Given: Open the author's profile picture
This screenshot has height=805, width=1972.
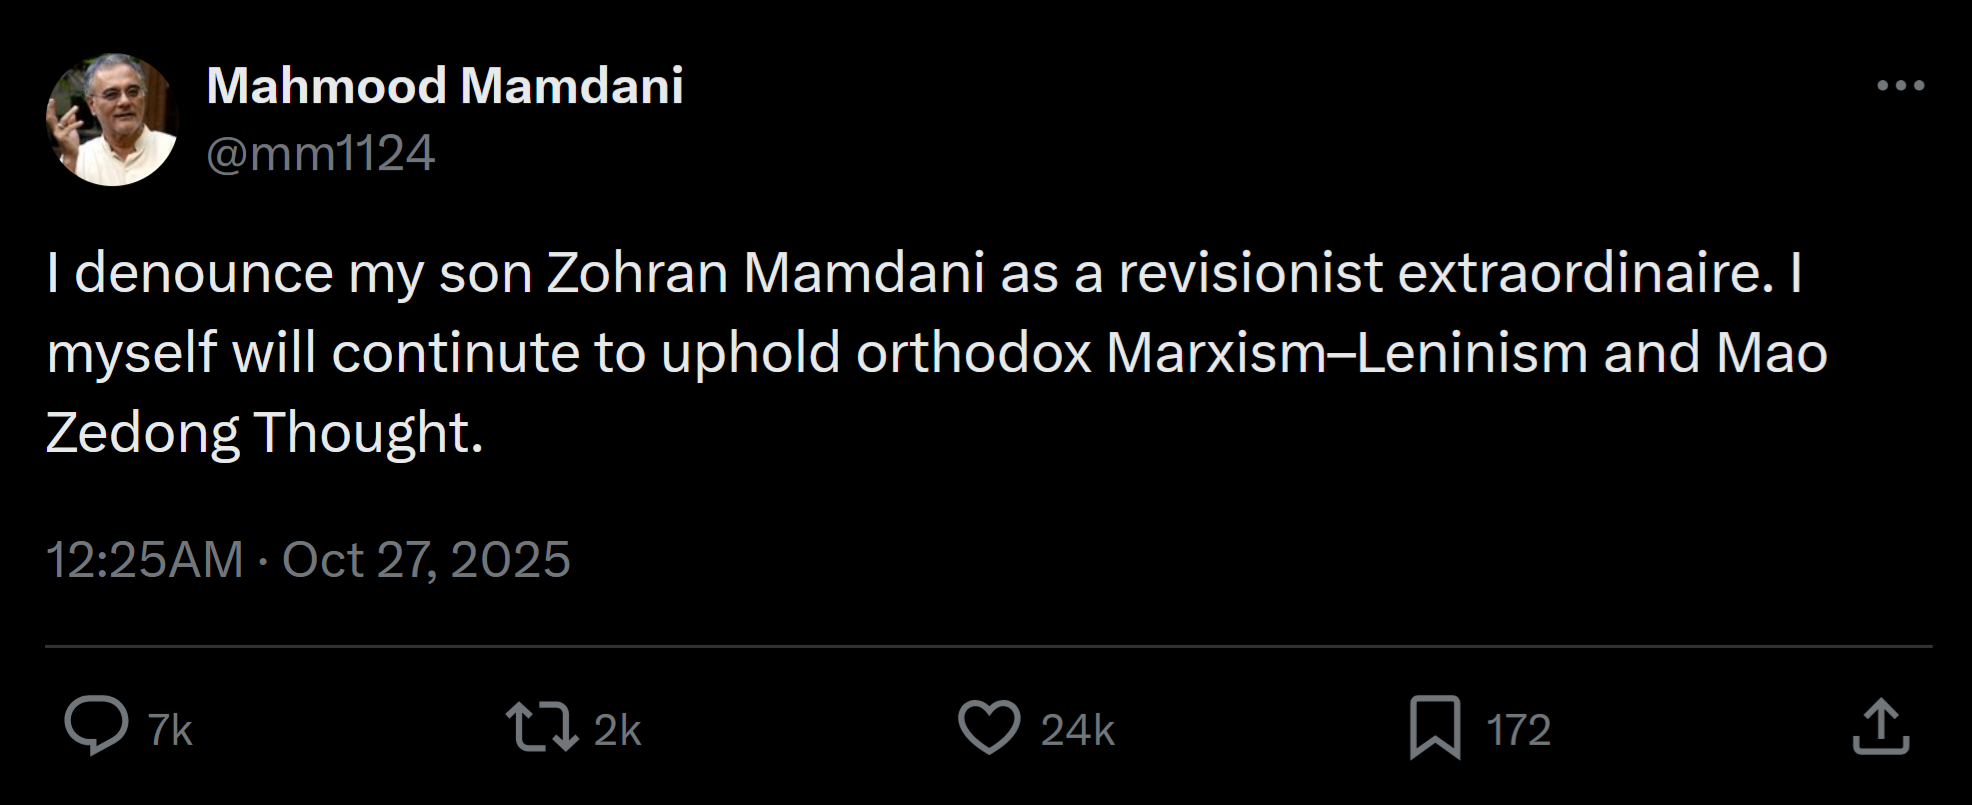Looking at the screenshot, I should click(x=112, y=120).
